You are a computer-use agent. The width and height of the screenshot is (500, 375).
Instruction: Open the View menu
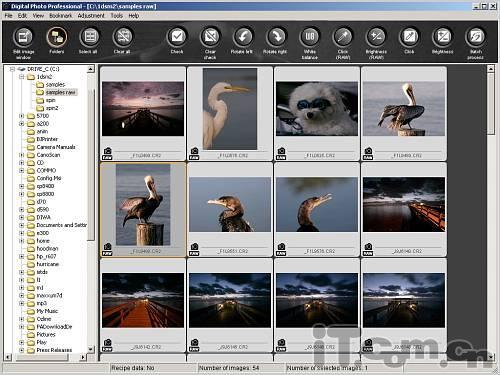[38, 16]
